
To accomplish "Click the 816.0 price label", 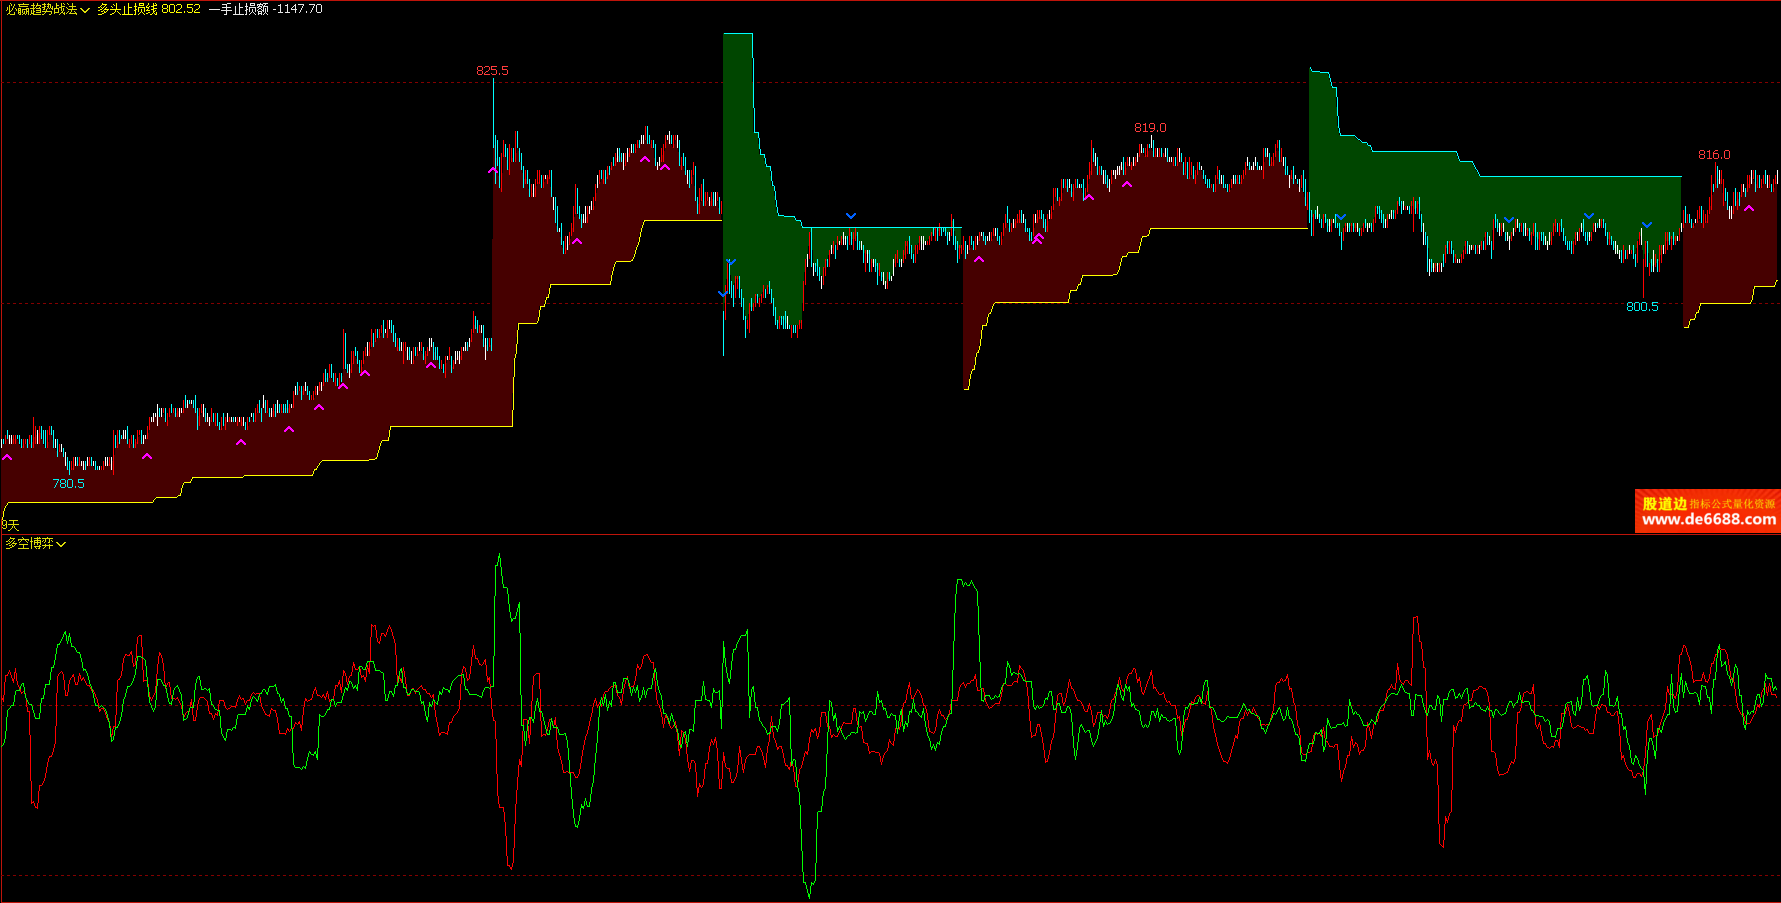I will pyautogui.click(x=1714, y=155).
